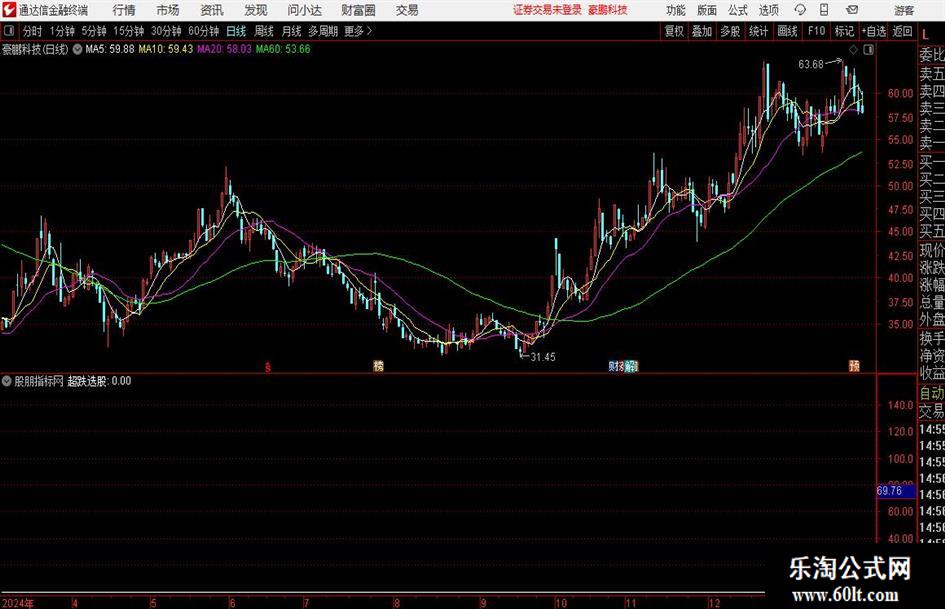Image resolution: width=945 pixels, height=609 pixels.
Task: Click the diamond icon above the chart
Action: point(853,49)
